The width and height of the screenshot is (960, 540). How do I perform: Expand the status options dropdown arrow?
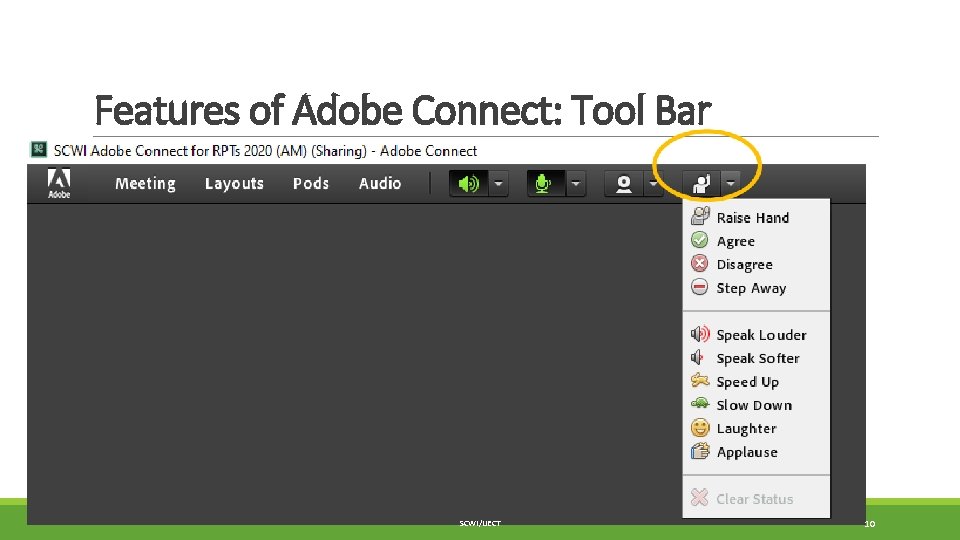[730, 184]
